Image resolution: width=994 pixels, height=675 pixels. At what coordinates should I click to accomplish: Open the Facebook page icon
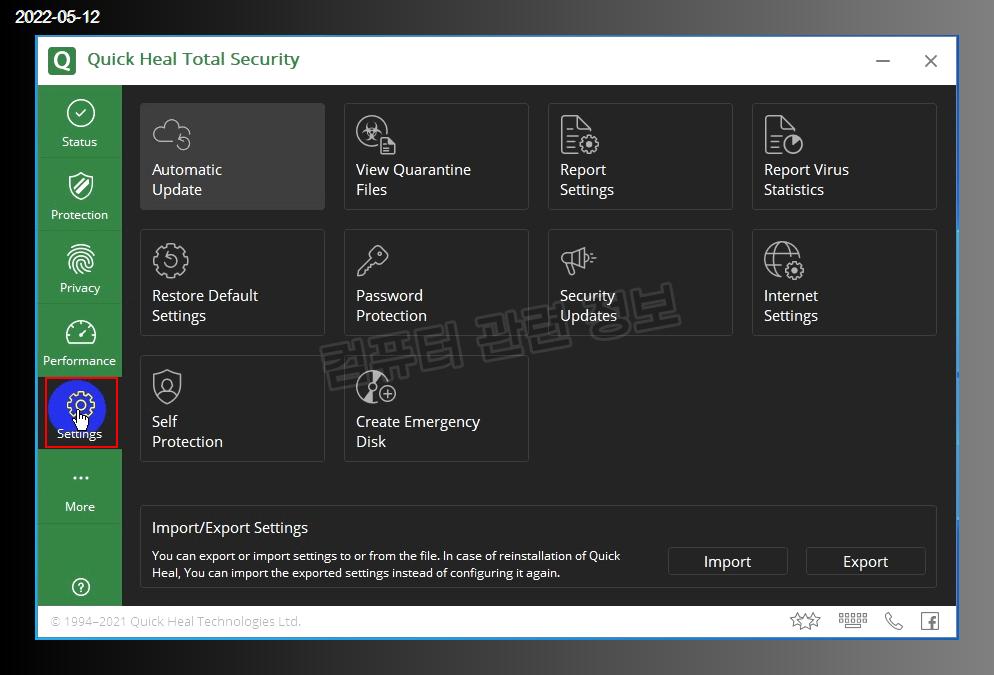click(930, 621)
